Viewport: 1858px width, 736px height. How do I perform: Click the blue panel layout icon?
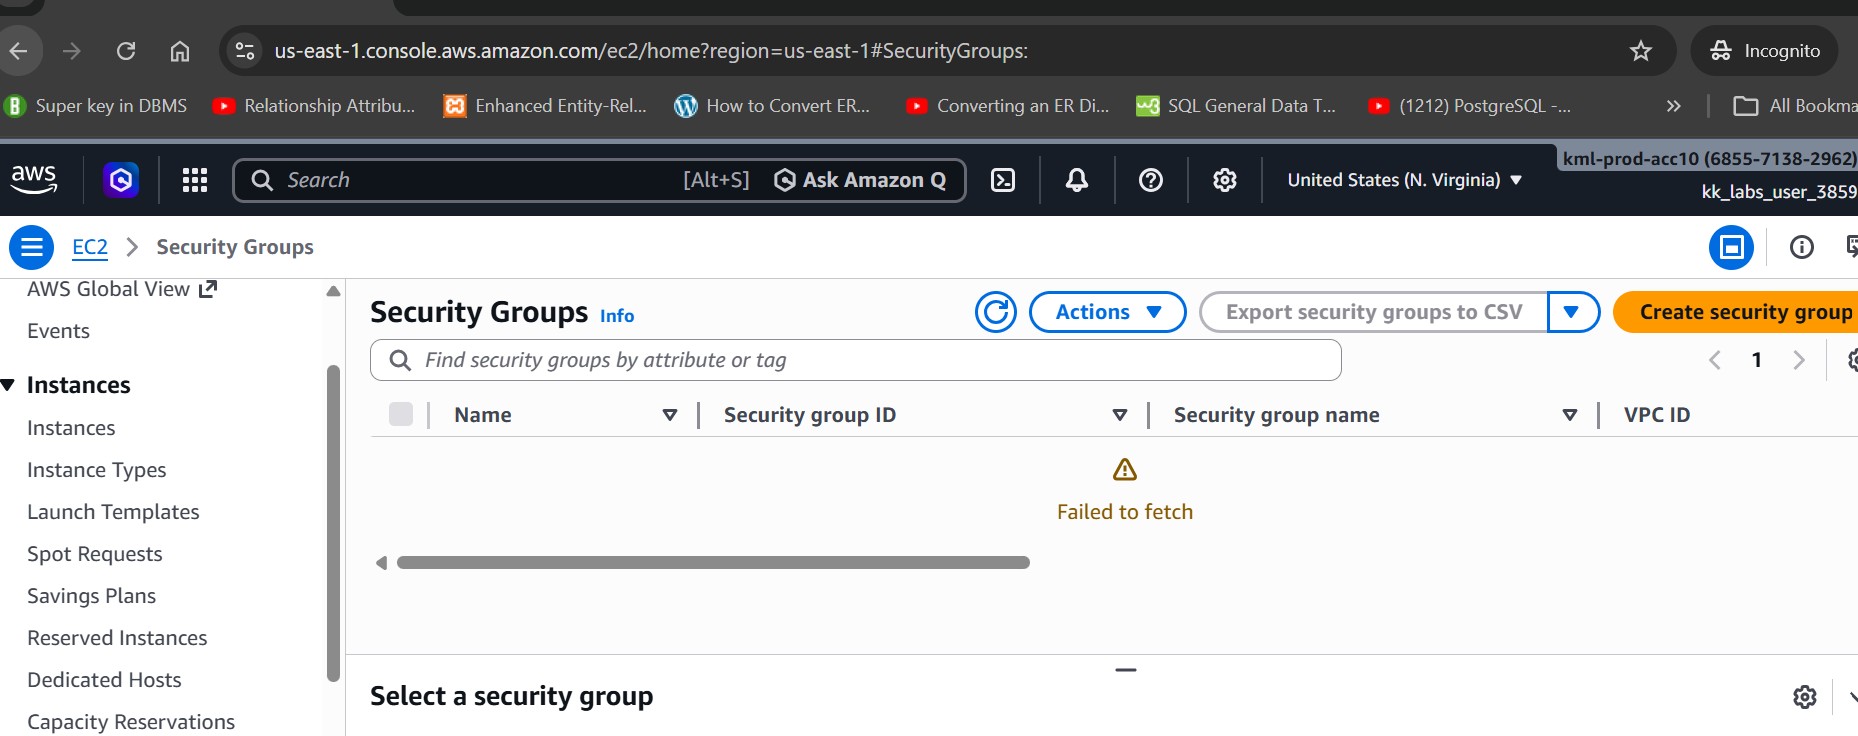coord(1731,247)
